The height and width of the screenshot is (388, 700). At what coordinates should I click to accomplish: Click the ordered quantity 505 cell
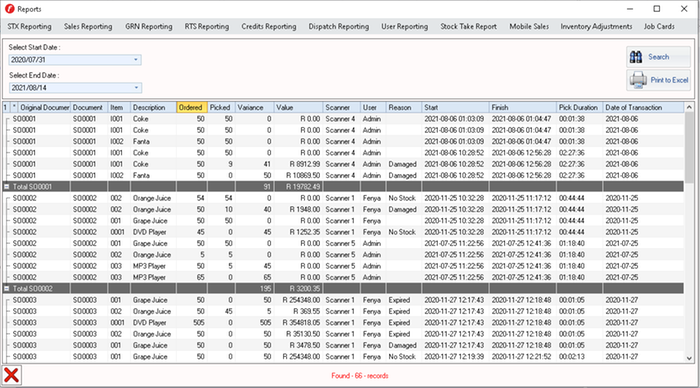point(192,322)
